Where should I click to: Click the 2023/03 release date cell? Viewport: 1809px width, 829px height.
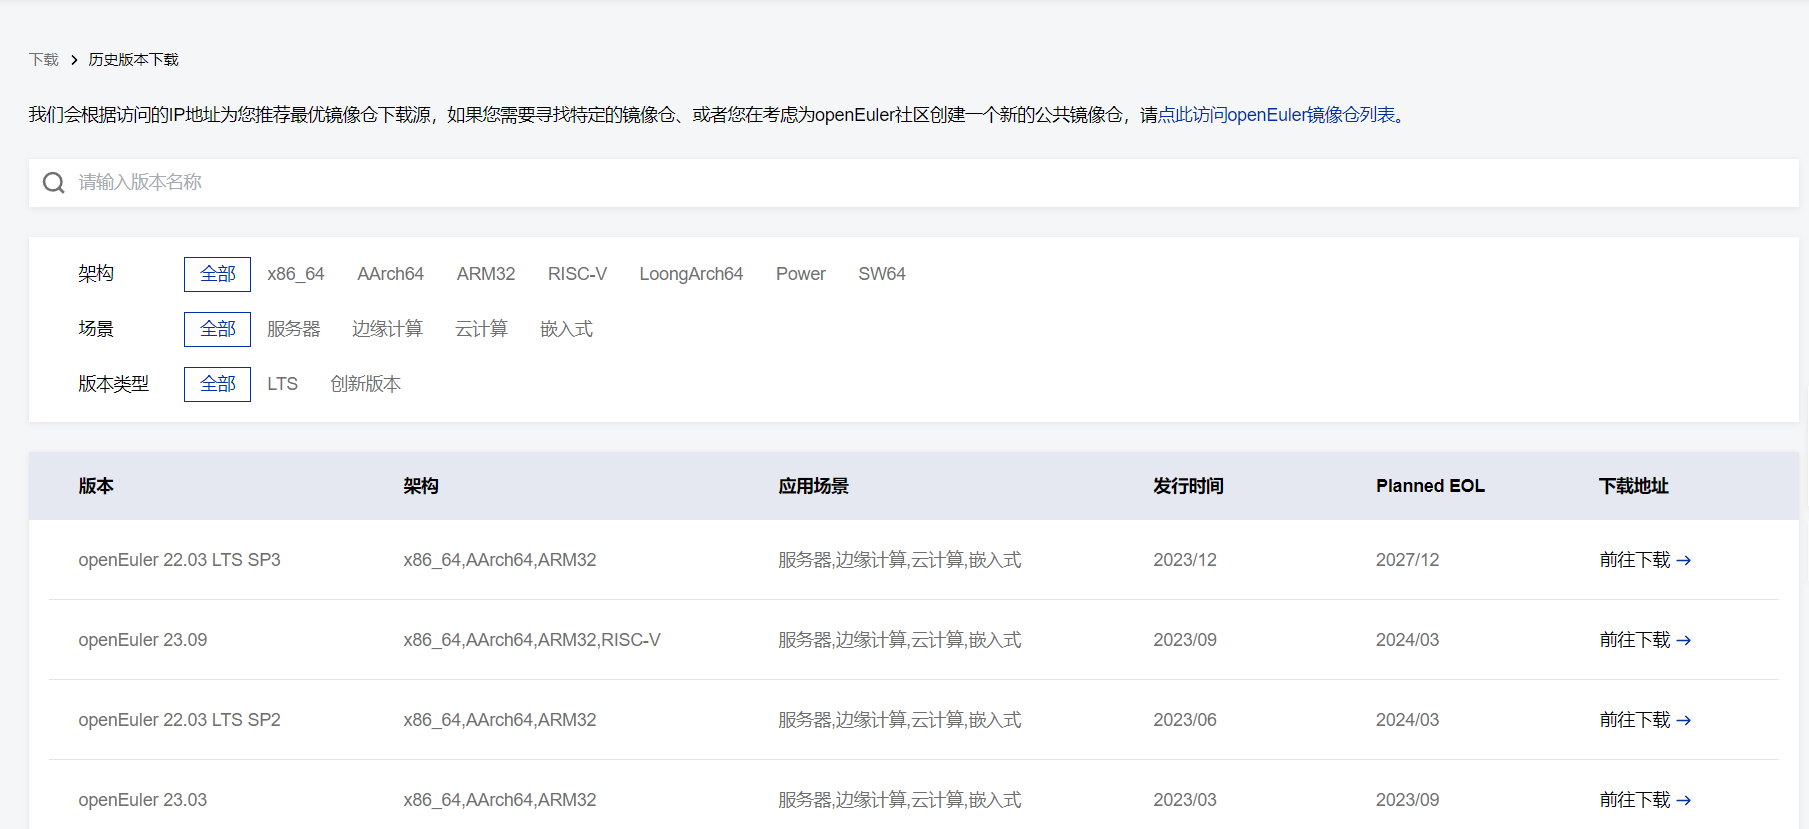click(1185, 800)
